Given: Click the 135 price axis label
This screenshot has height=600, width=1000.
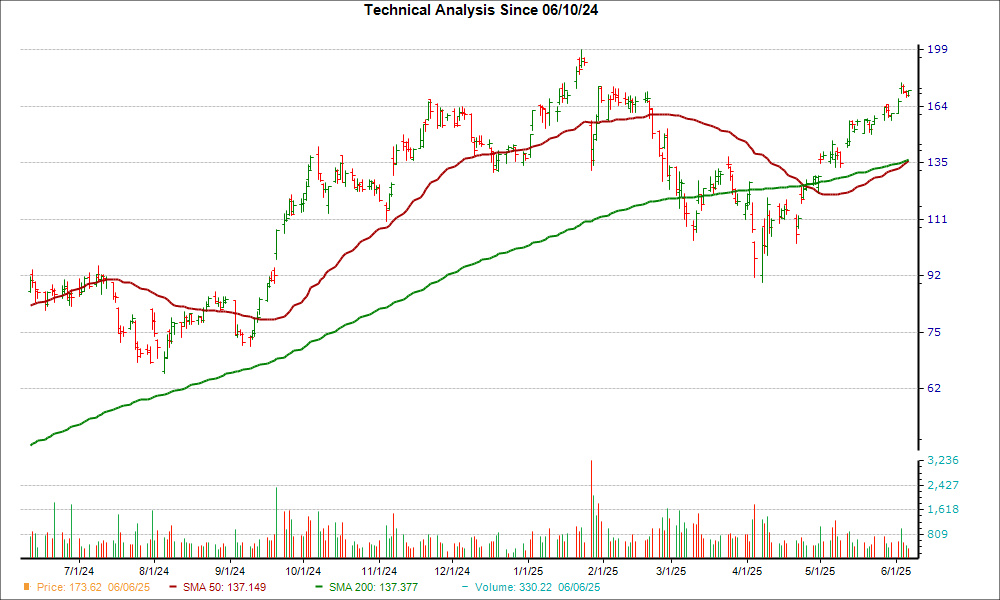Looking at the screenshot, I should point(938,163).
